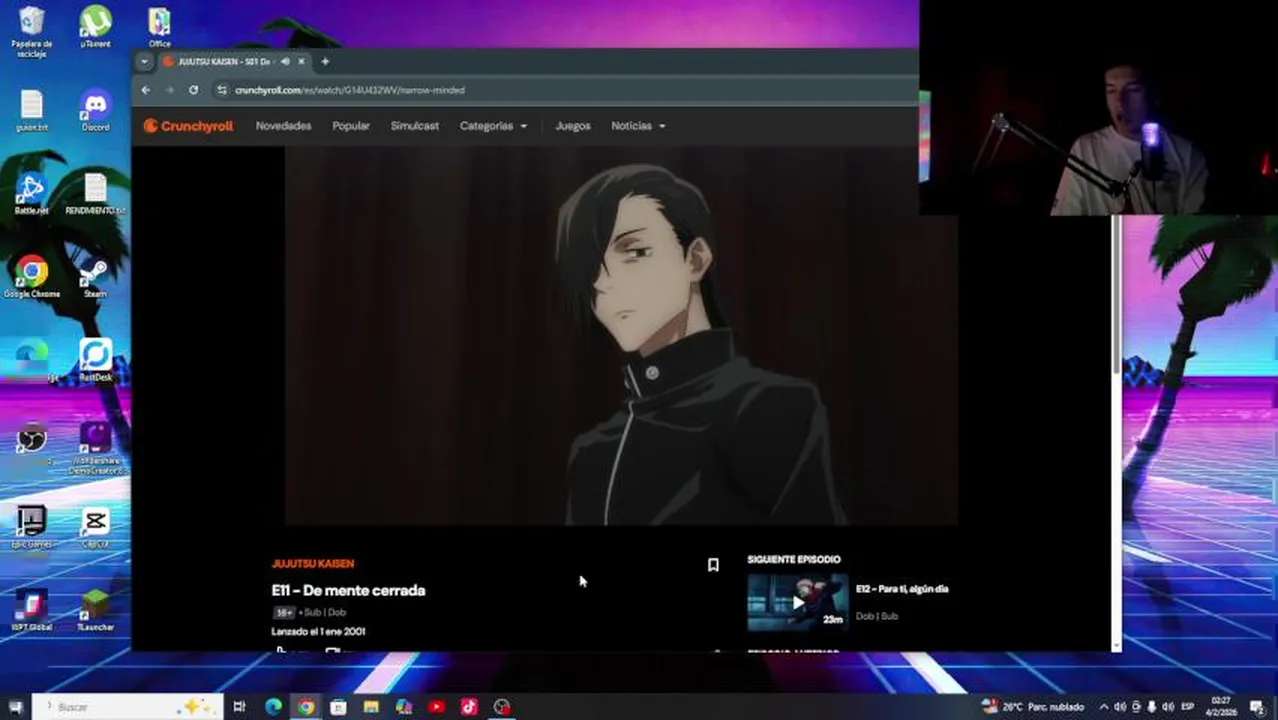Expand the Categorías menu
The image size is (1278, 720).
click(493, 126)
